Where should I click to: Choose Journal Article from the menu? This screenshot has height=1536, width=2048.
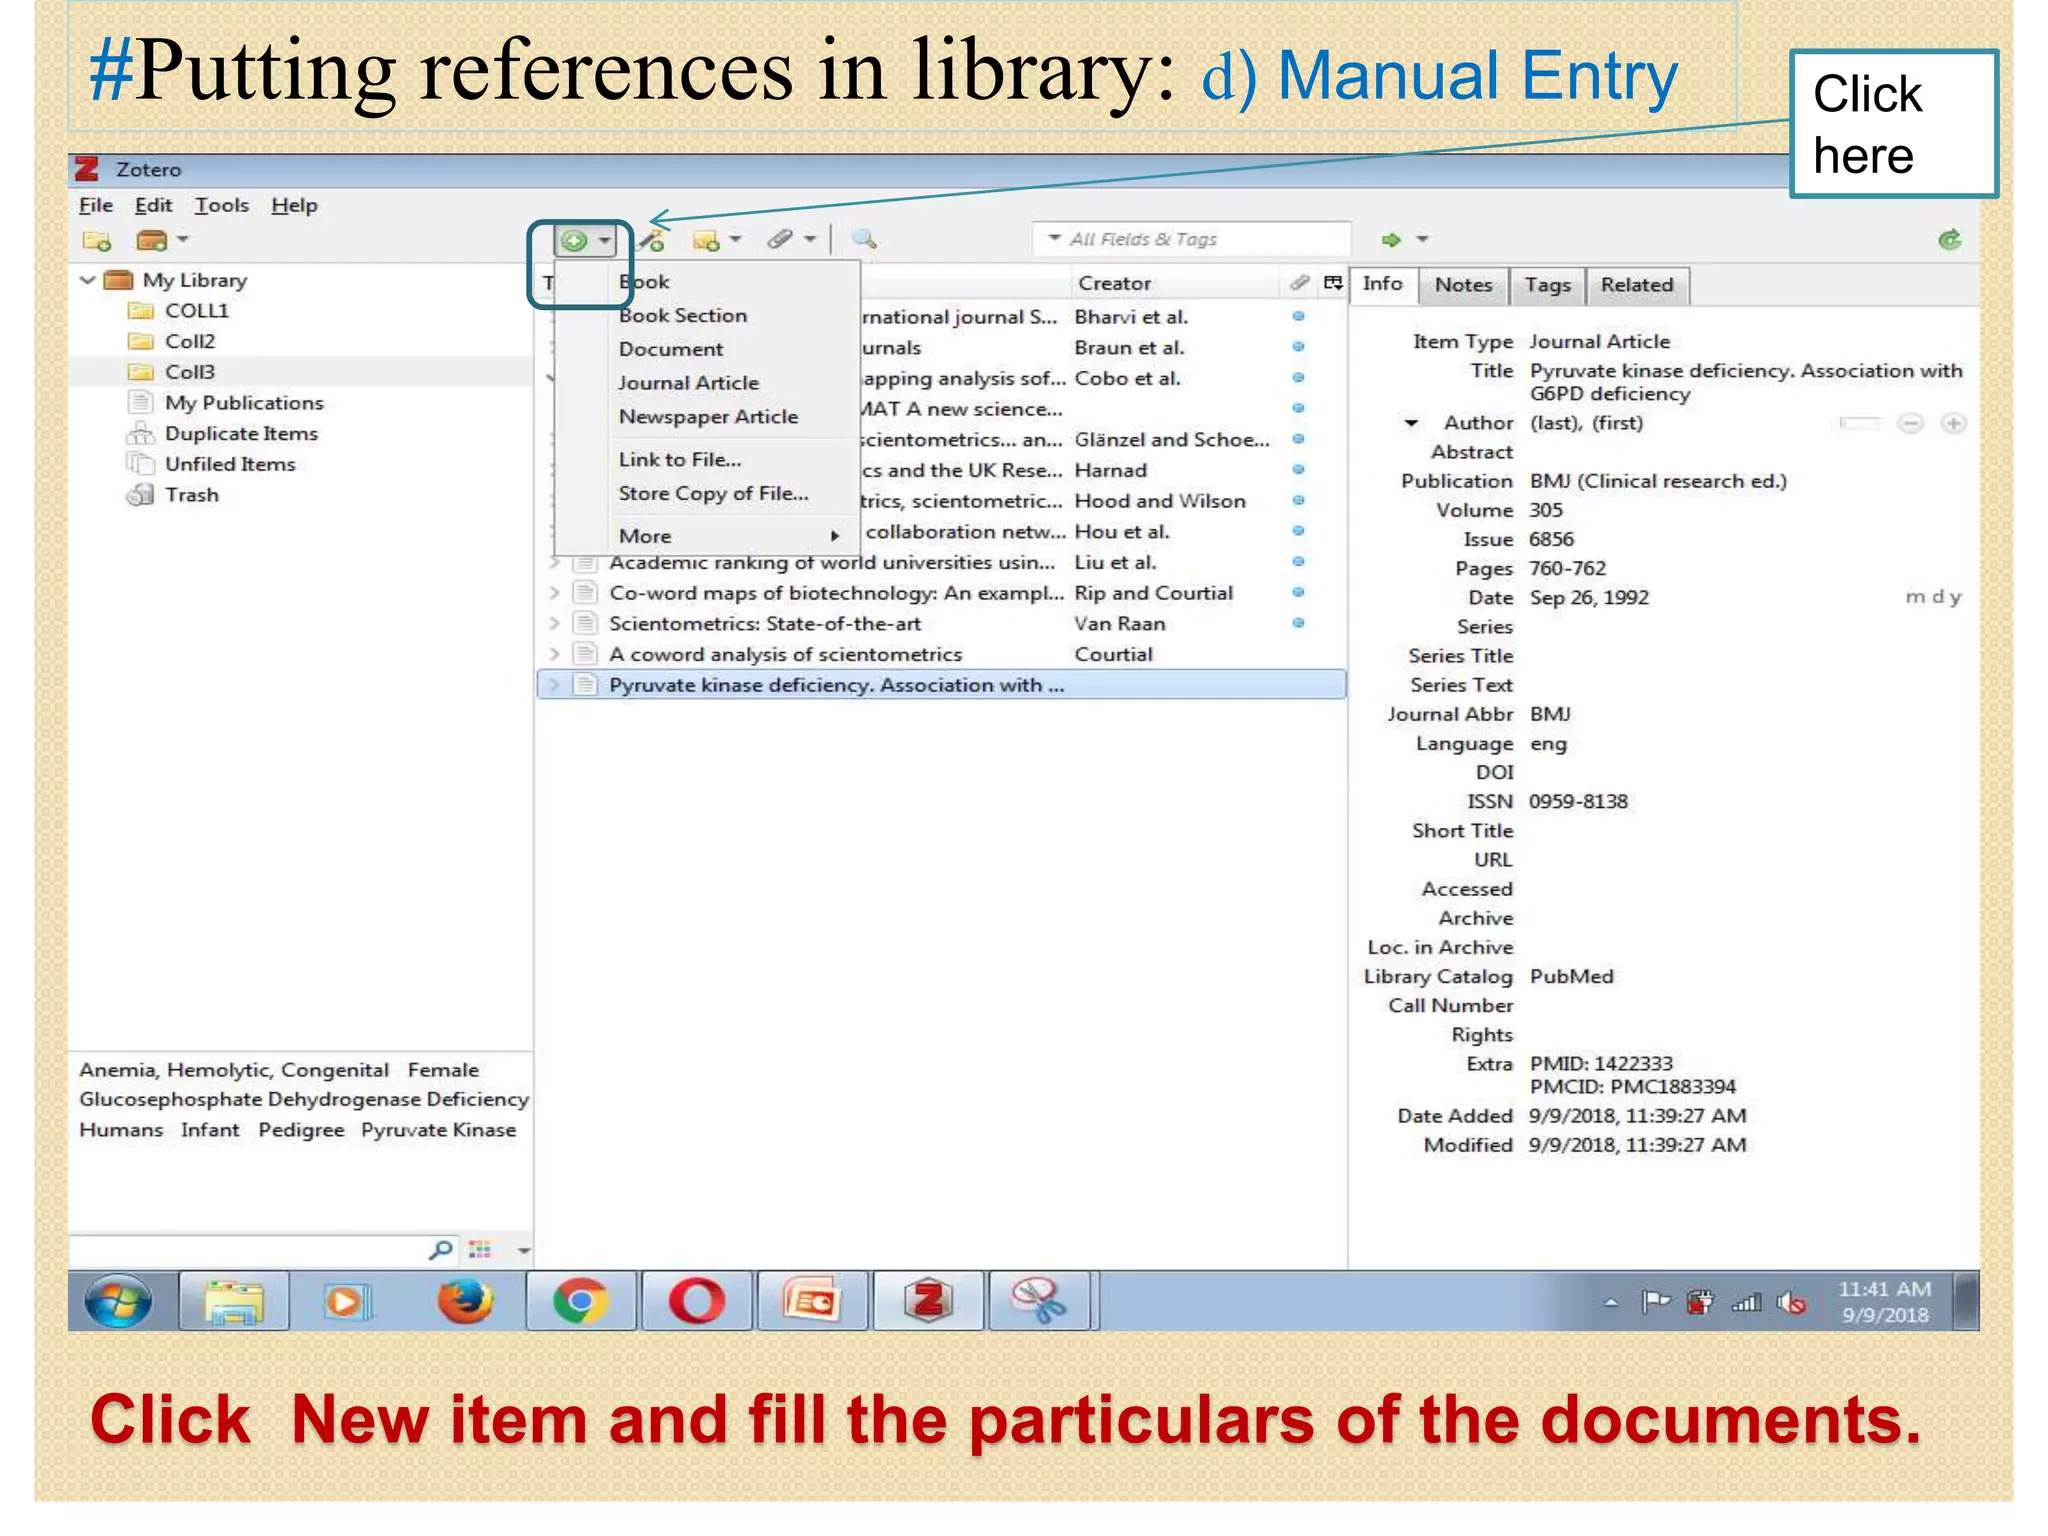[708, 383]
